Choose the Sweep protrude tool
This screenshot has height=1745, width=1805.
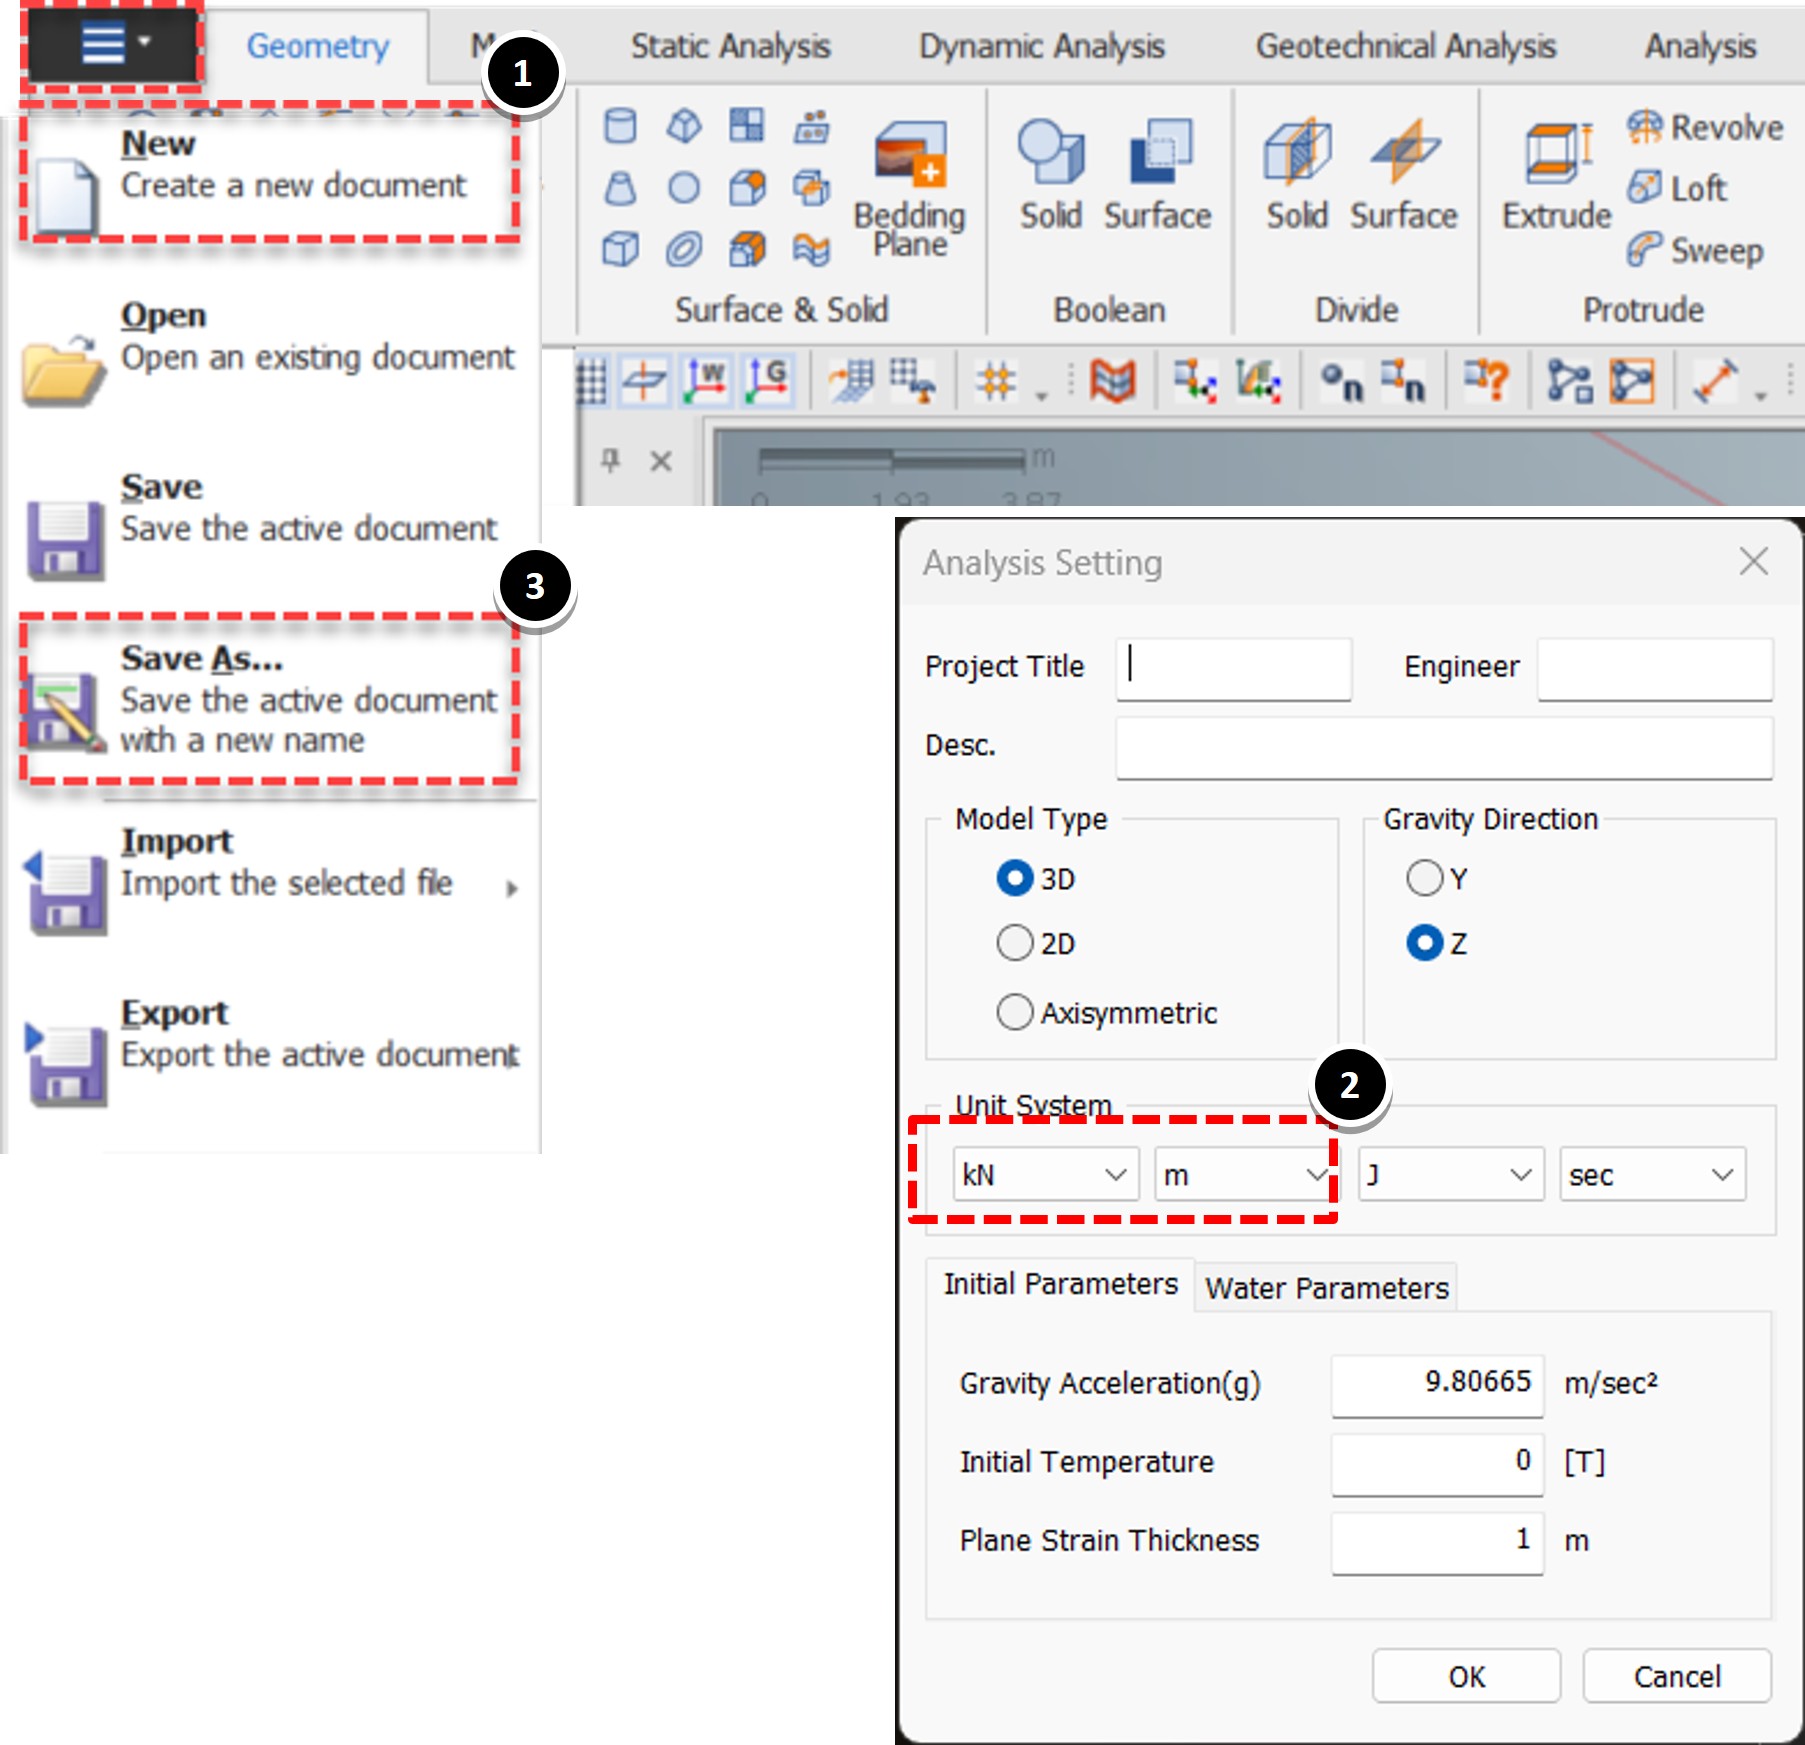1695,250
